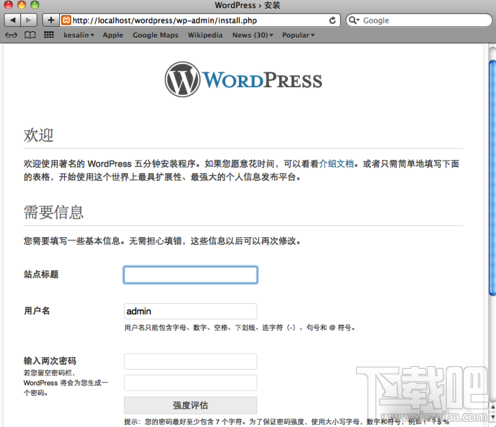The image size is (496, 427).
Task: Open the Apple bookmark
Action: click(x=113, y=35)
